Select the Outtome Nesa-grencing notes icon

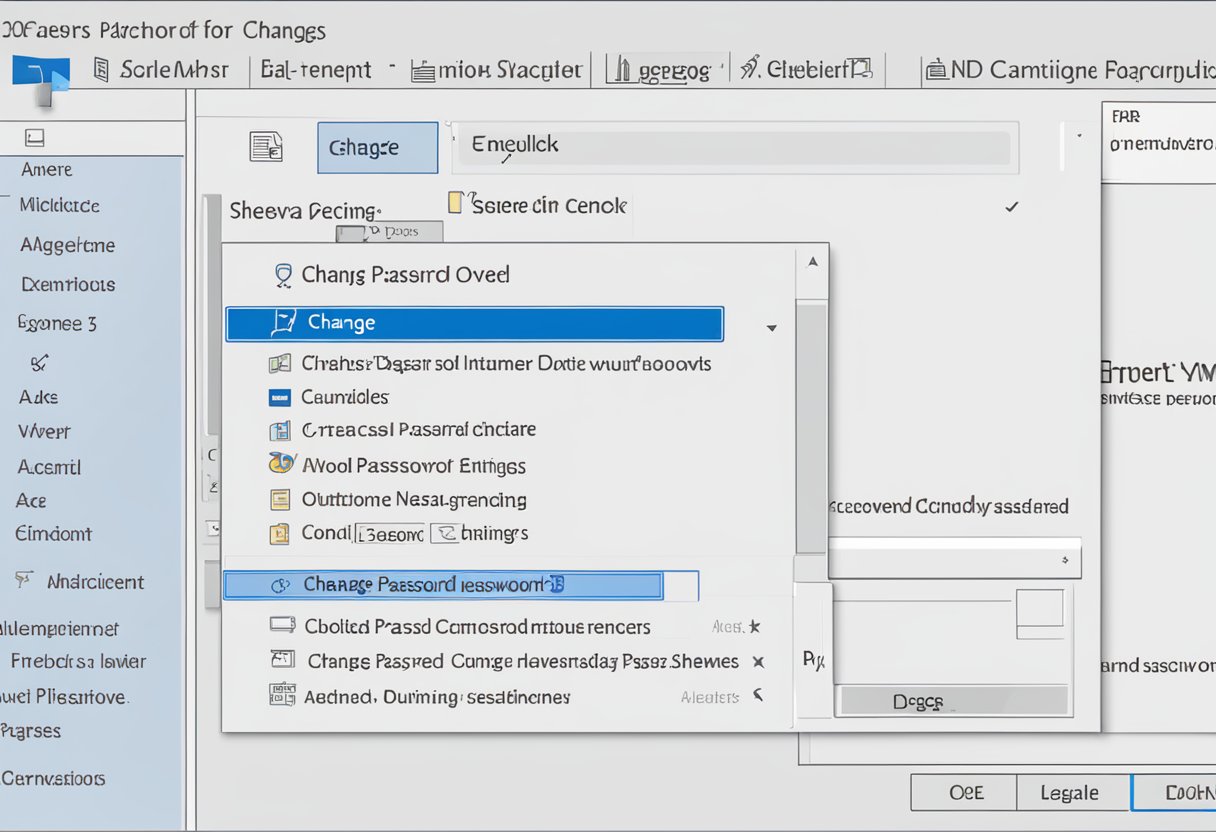pos(281,498)
